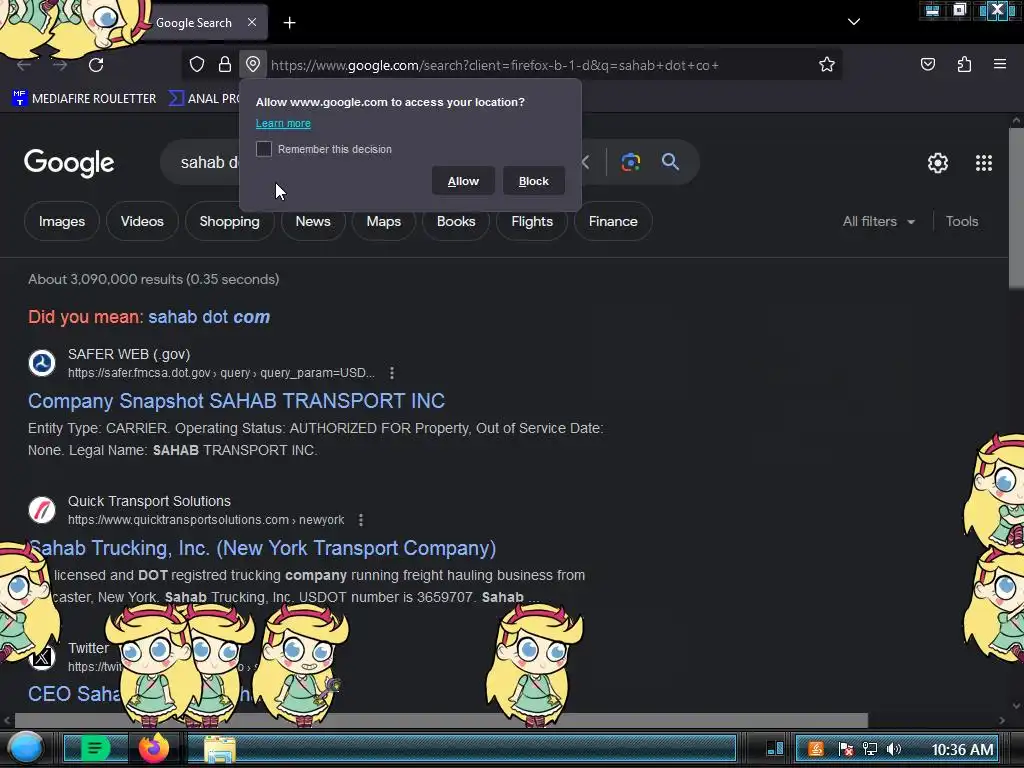
Task: Open a new tab with plus button
Action: [x=289, y=23]
